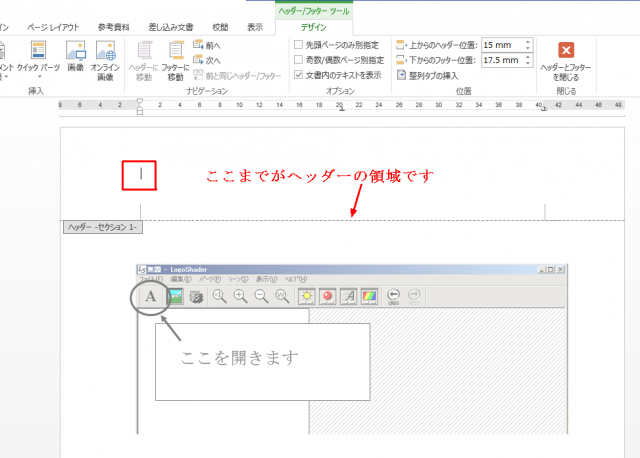640x458 pixels.
Task: Click the 画像 (Picture) insert icon
Action: point(75,59)
